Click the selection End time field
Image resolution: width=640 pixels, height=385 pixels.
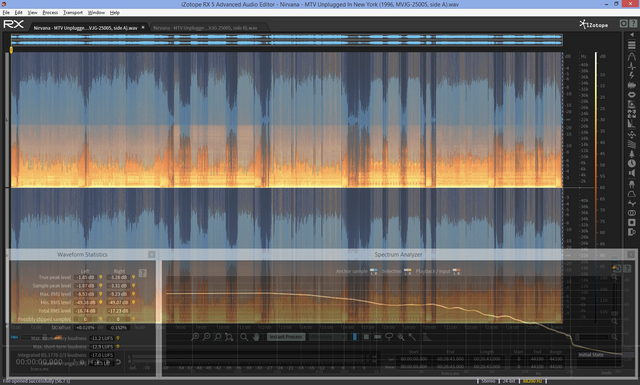pos(450,359)
